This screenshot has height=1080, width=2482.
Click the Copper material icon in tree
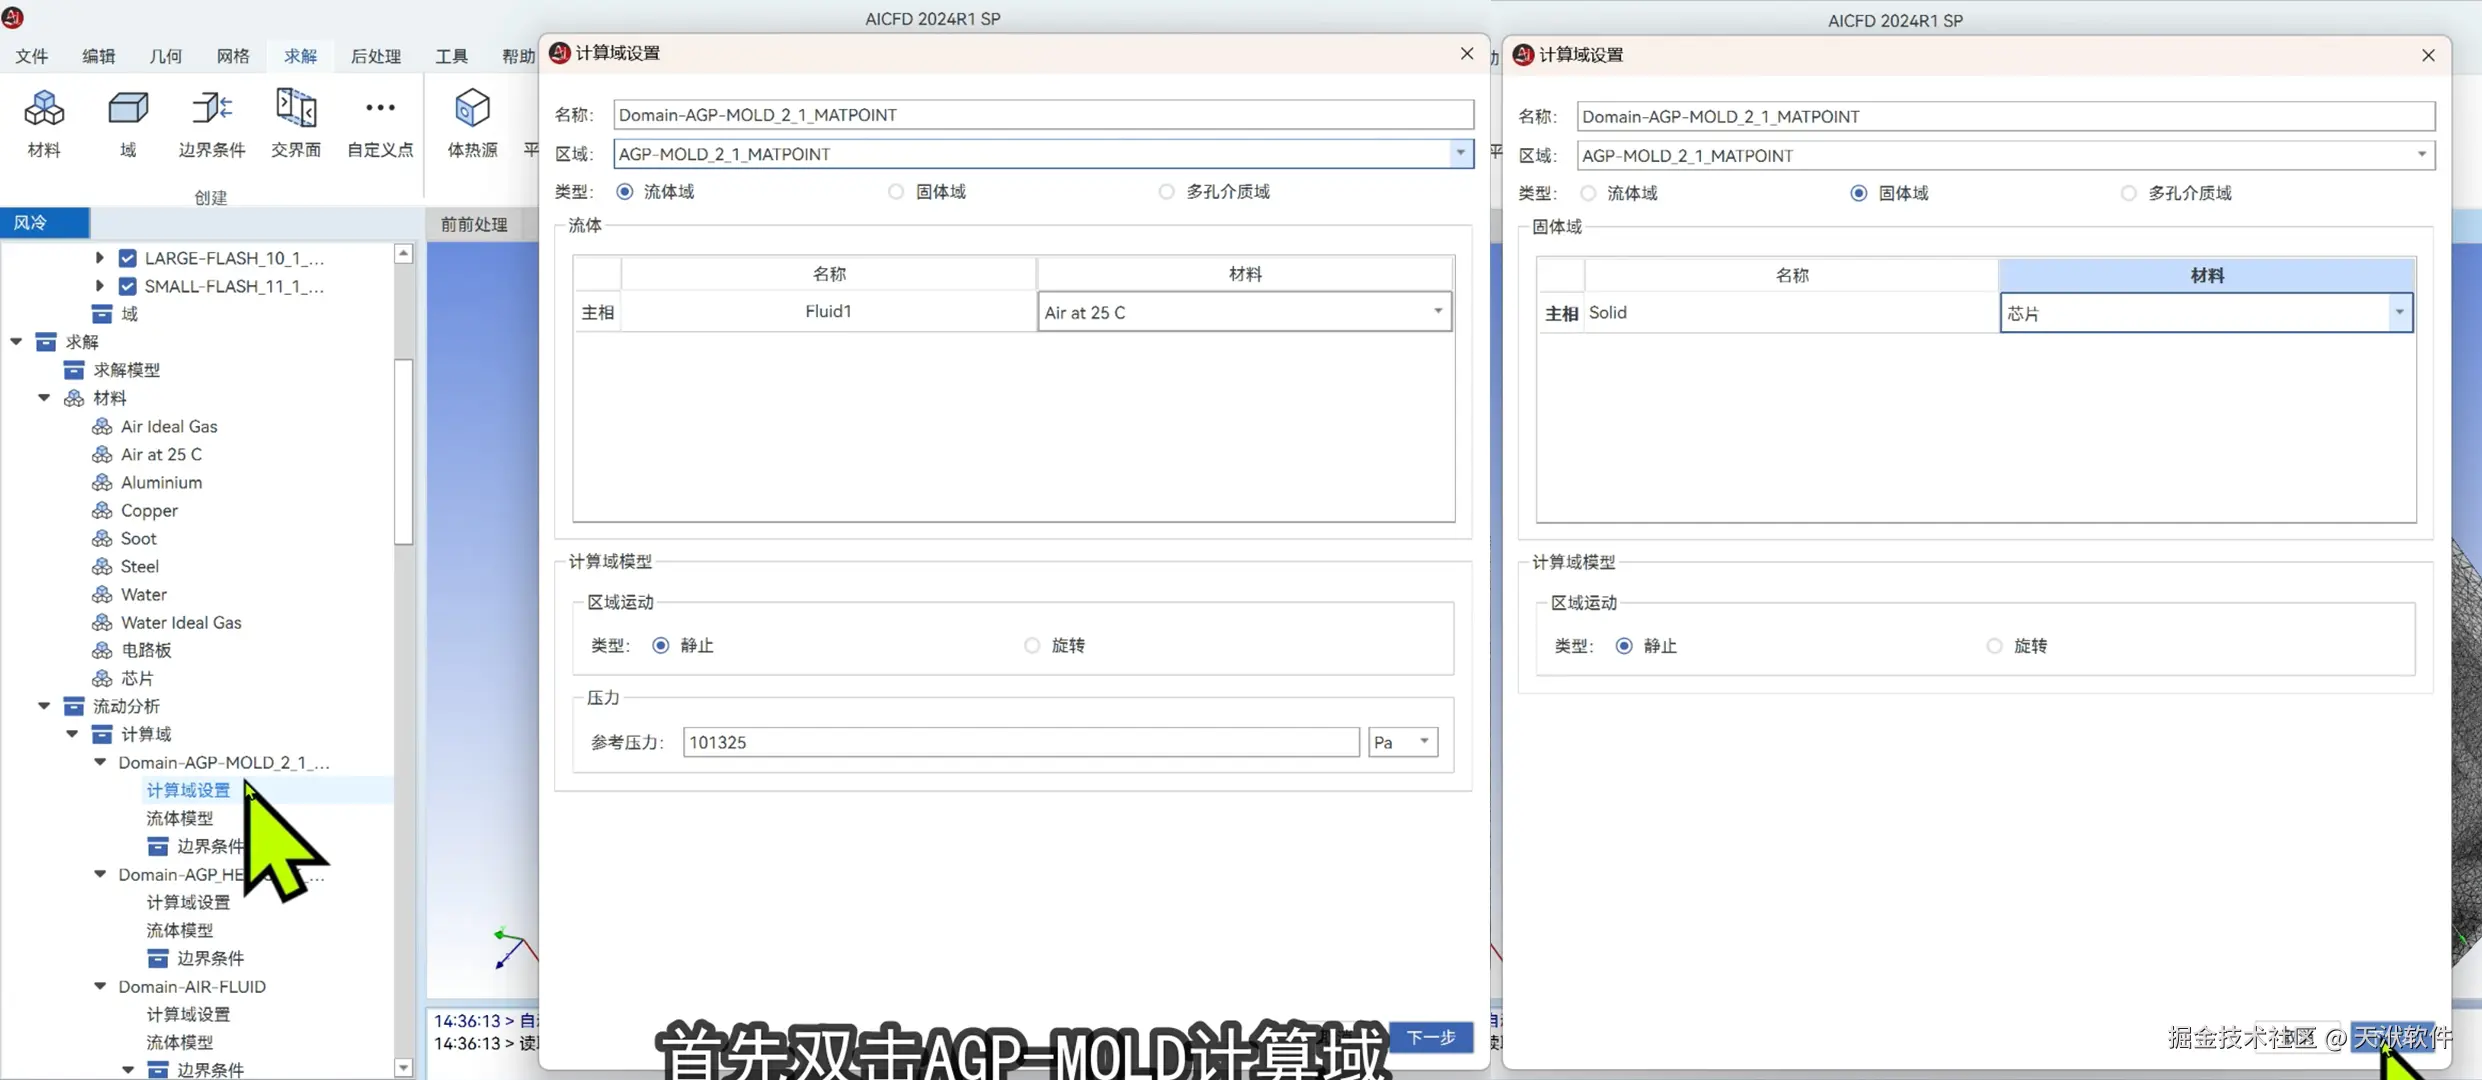[x=102, y=510]
